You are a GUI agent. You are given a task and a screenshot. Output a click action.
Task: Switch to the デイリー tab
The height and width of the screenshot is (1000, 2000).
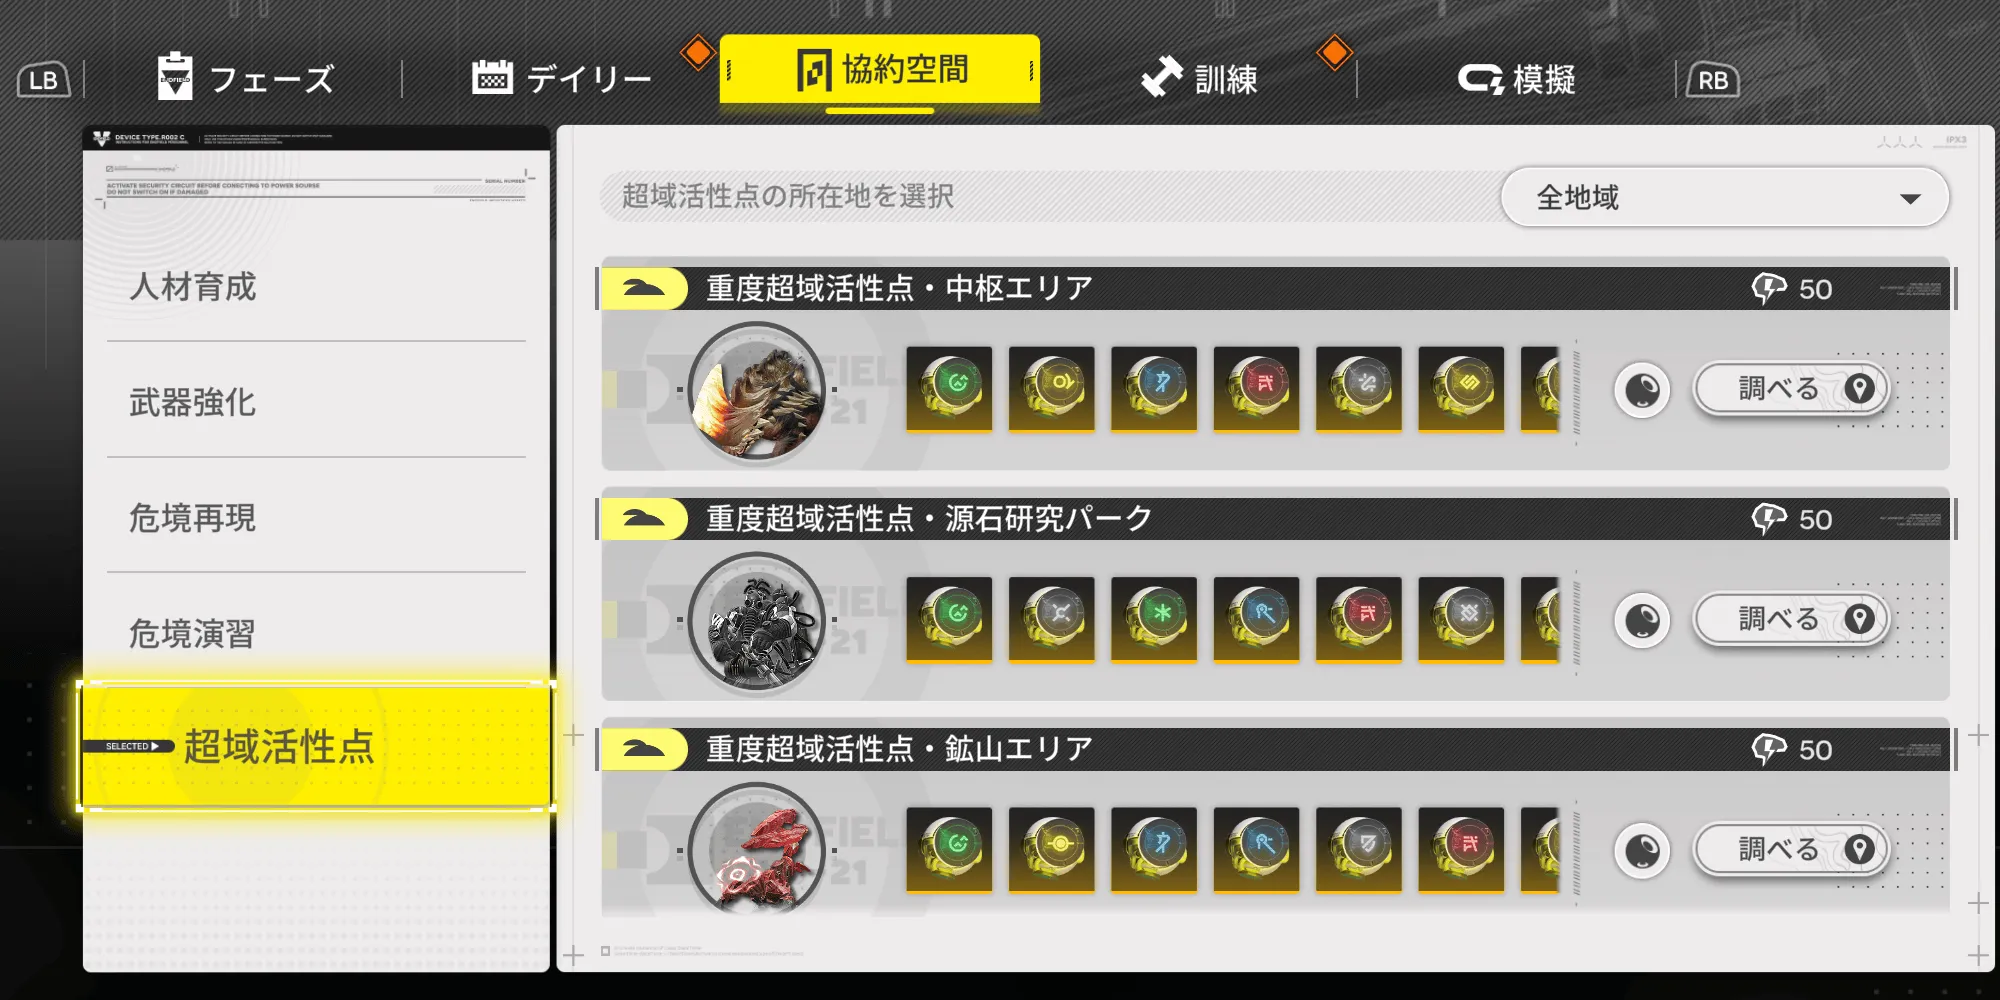pos(562,78)
